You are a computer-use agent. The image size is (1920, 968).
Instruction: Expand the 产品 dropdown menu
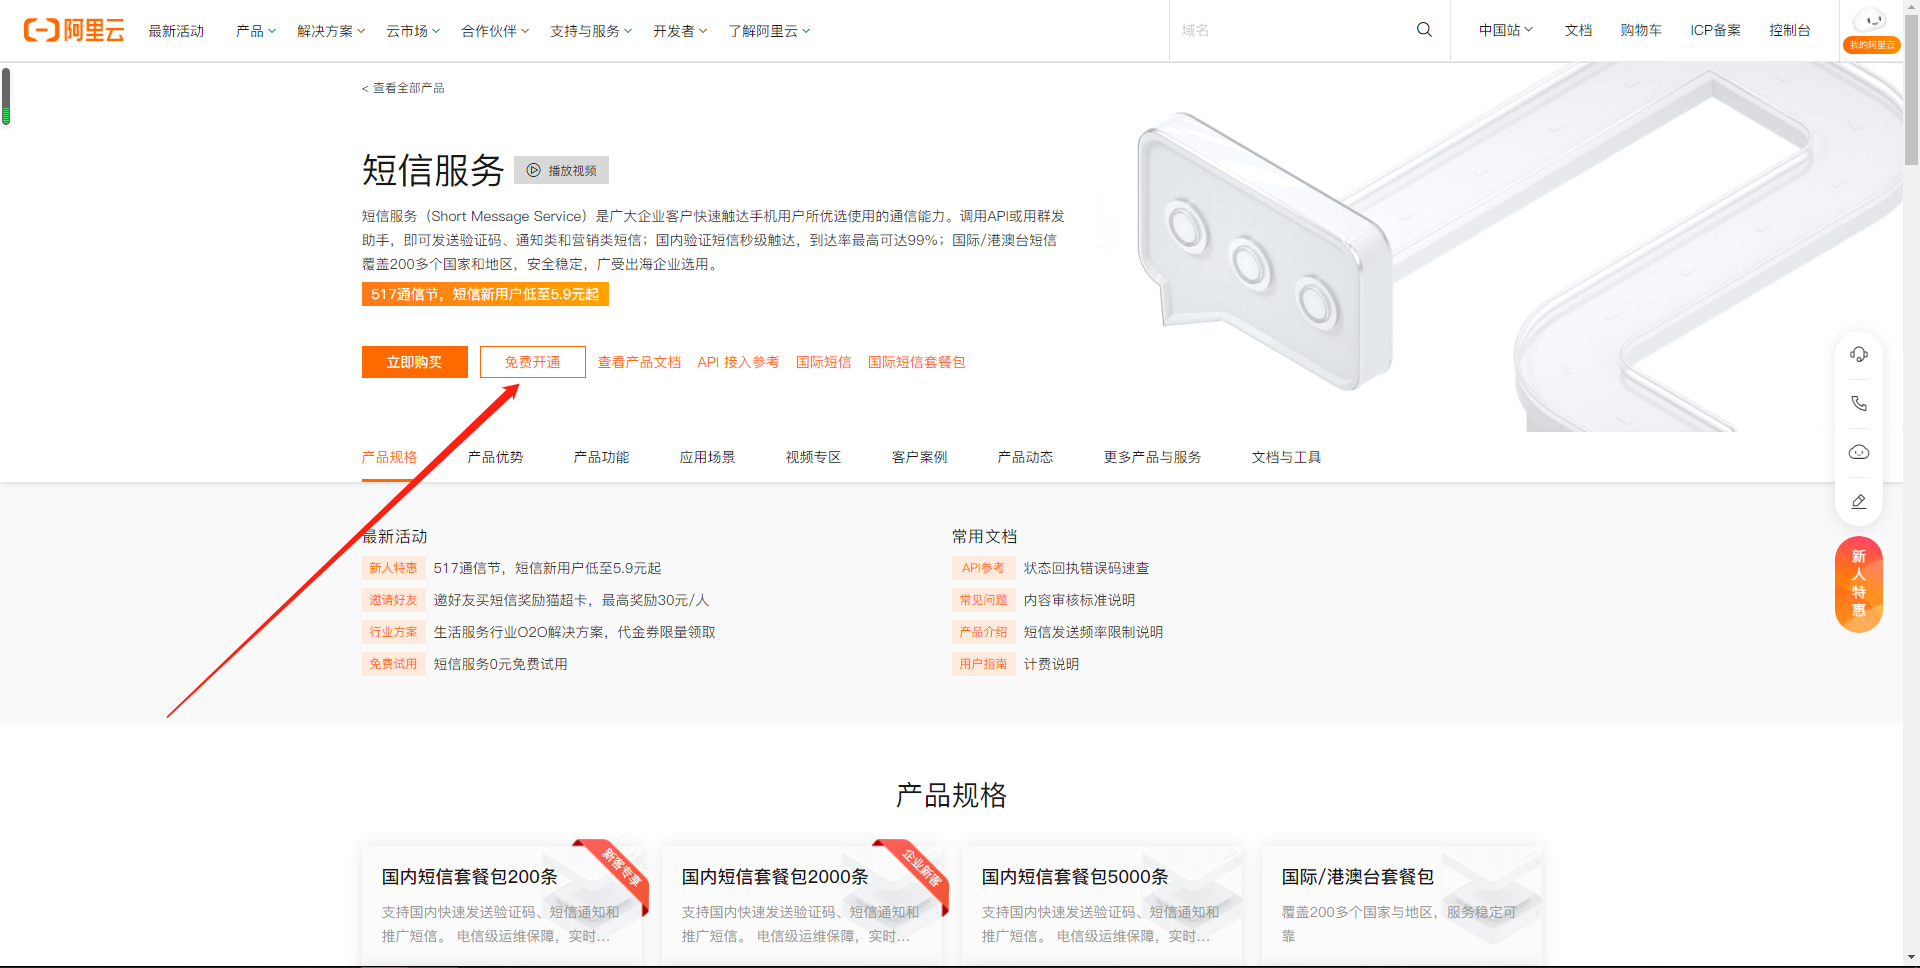[256, 31]
